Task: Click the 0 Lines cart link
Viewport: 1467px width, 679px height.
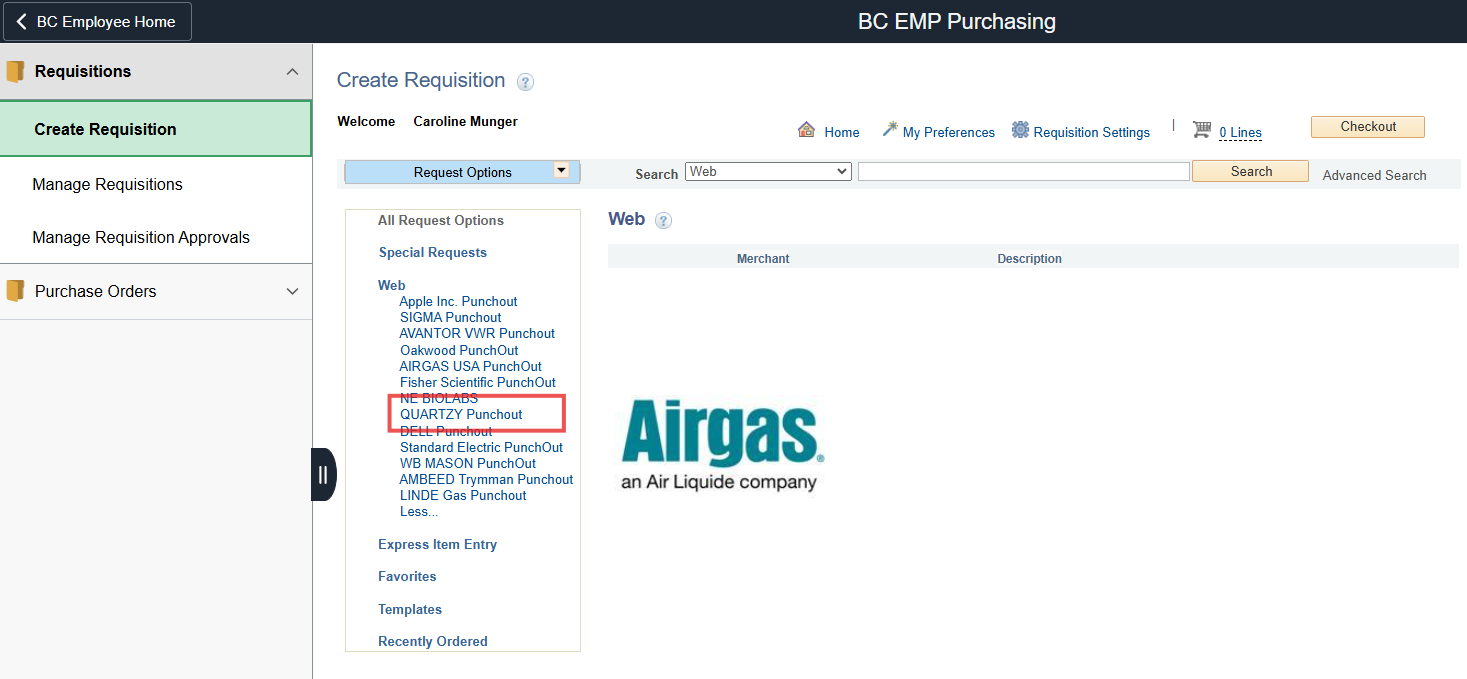Action: point(1240,132)
